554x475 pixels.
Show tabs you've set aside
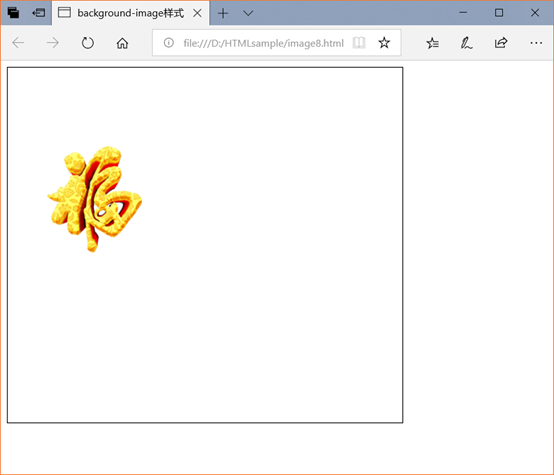point(13,13)
